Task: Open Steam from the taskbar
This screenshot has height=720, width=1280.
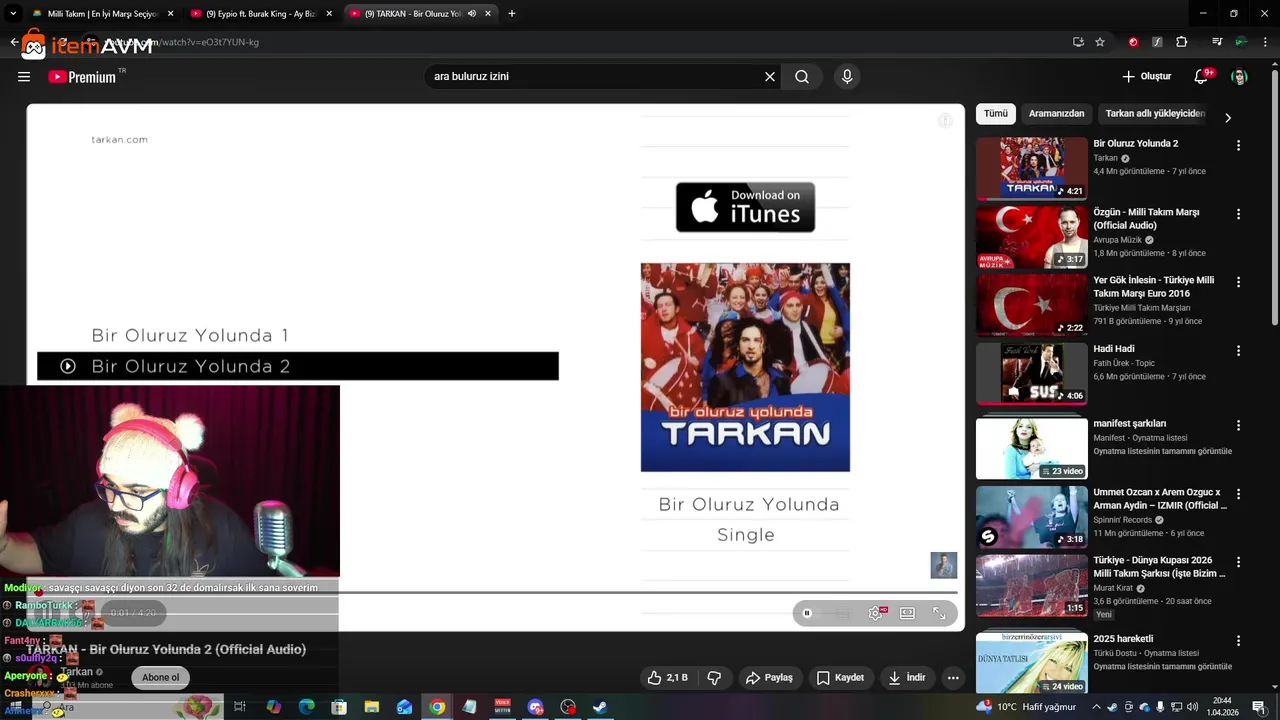Action: [600, 707]
